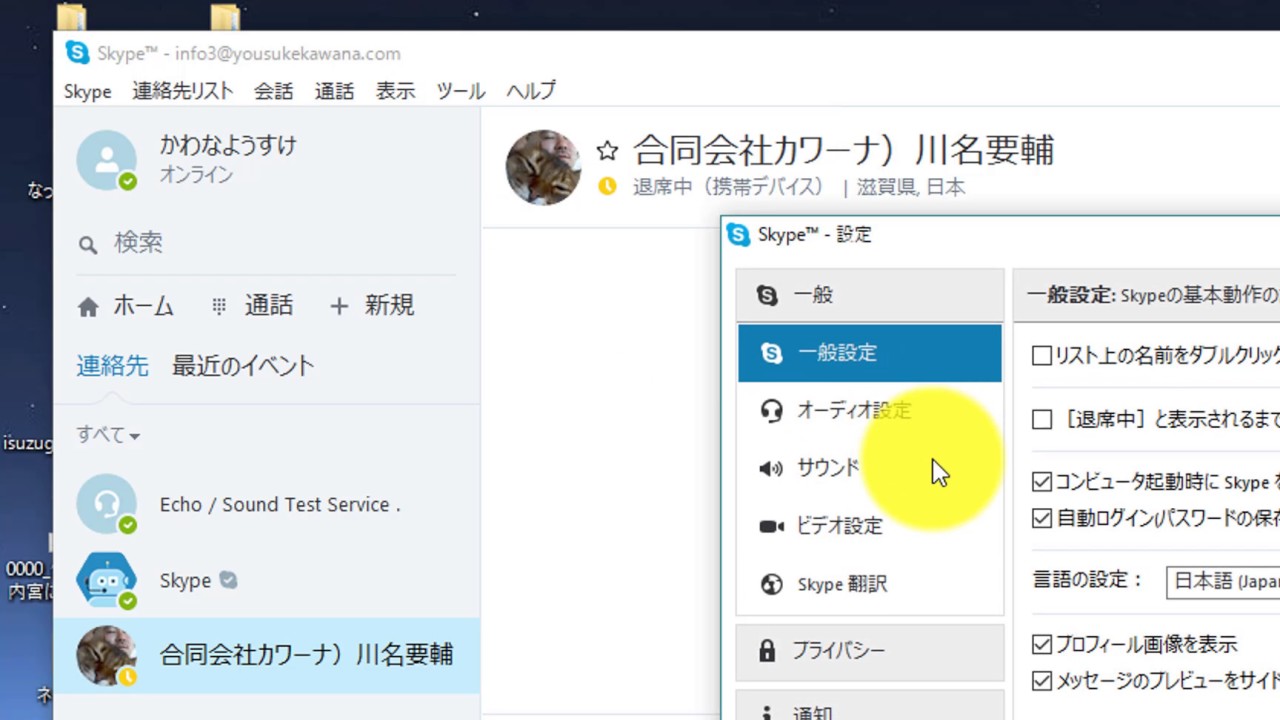The width and height of the screenshot is (1280, 720).
Task: Click the + 新規 button
Action: [x=371, y=306]
